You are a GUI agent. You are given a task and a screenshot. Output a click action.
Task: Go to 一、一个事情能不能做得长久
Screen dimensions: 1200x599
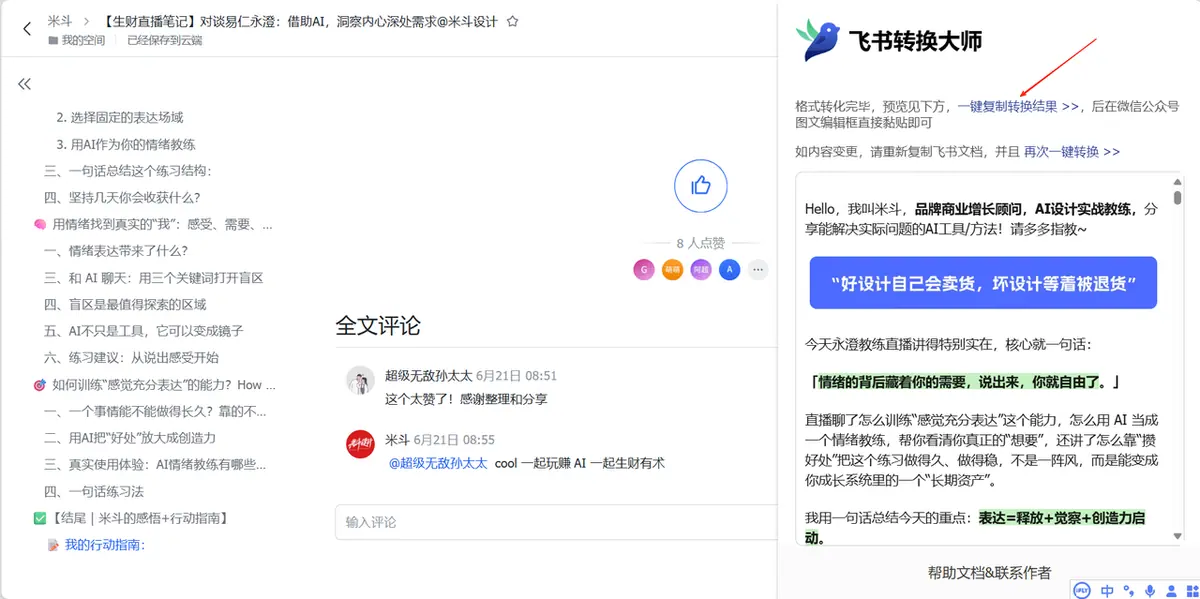(x=156, y=411)
